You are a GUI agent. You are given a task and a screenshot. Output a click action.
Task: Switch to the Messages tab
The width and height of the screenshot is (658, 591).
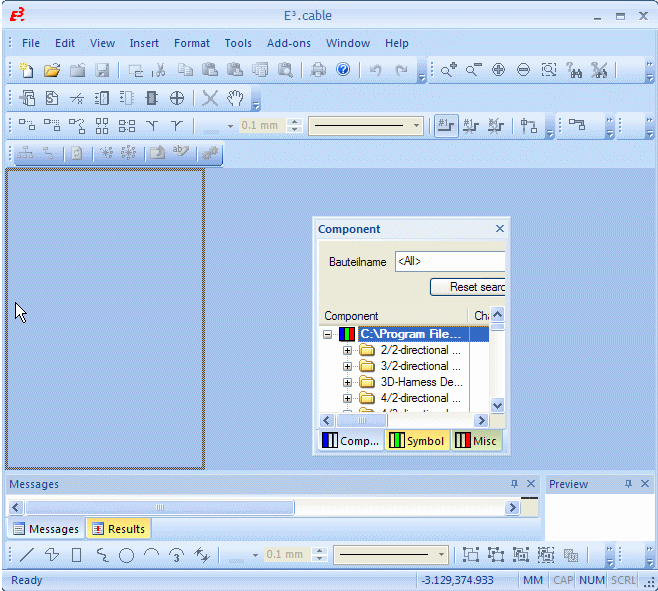(x=46, y=529)
